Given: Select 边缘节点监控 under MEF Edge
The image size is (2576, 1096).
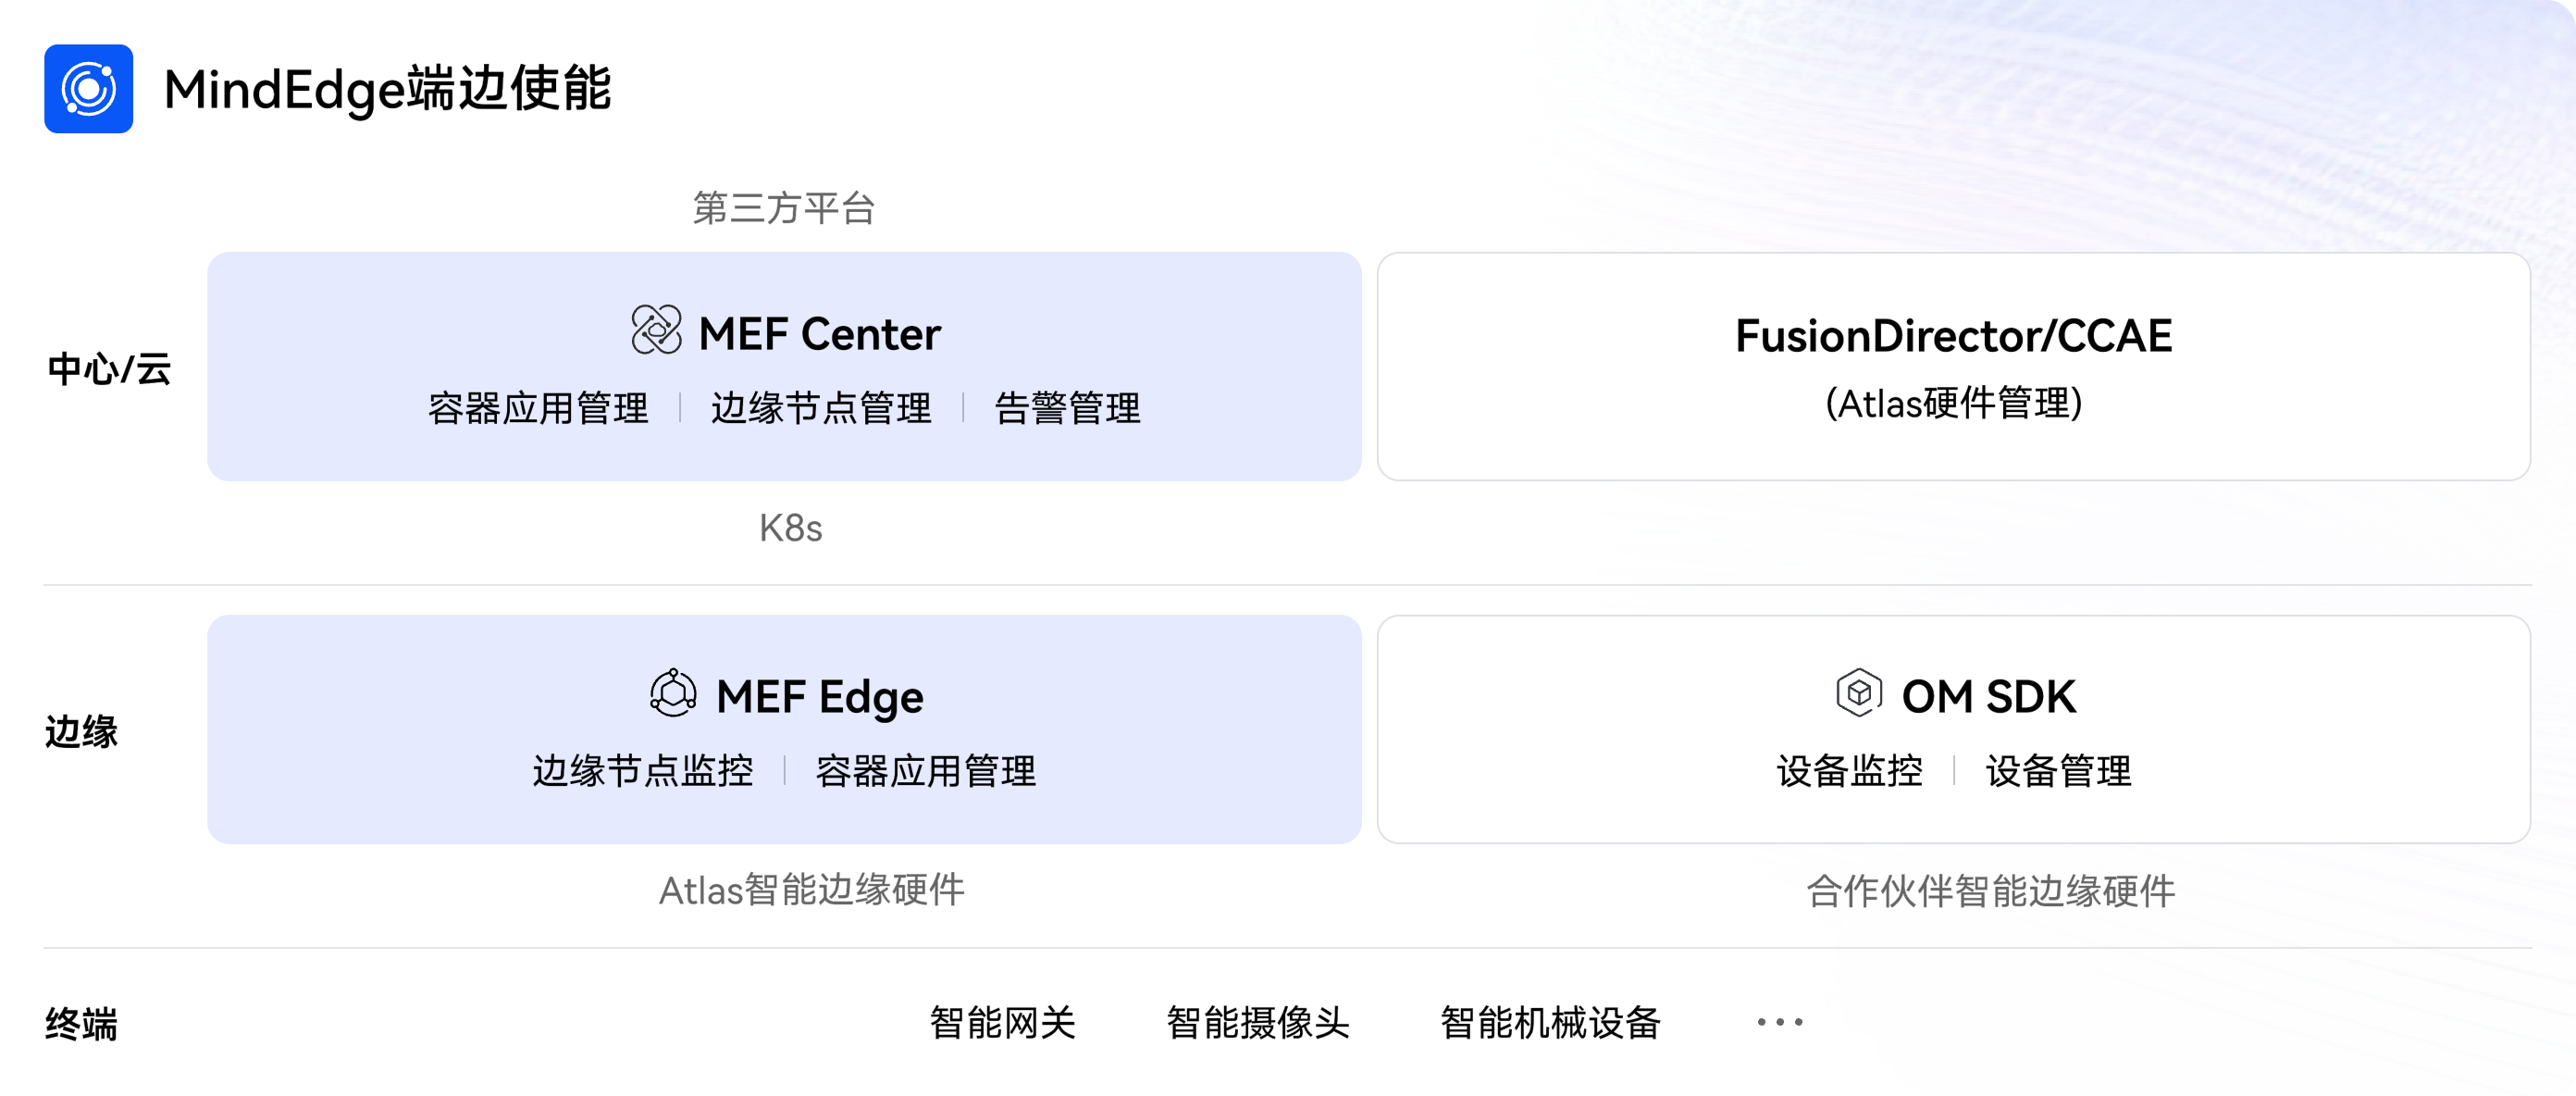Looking at the screenshot, I should [x=643, y=771].
